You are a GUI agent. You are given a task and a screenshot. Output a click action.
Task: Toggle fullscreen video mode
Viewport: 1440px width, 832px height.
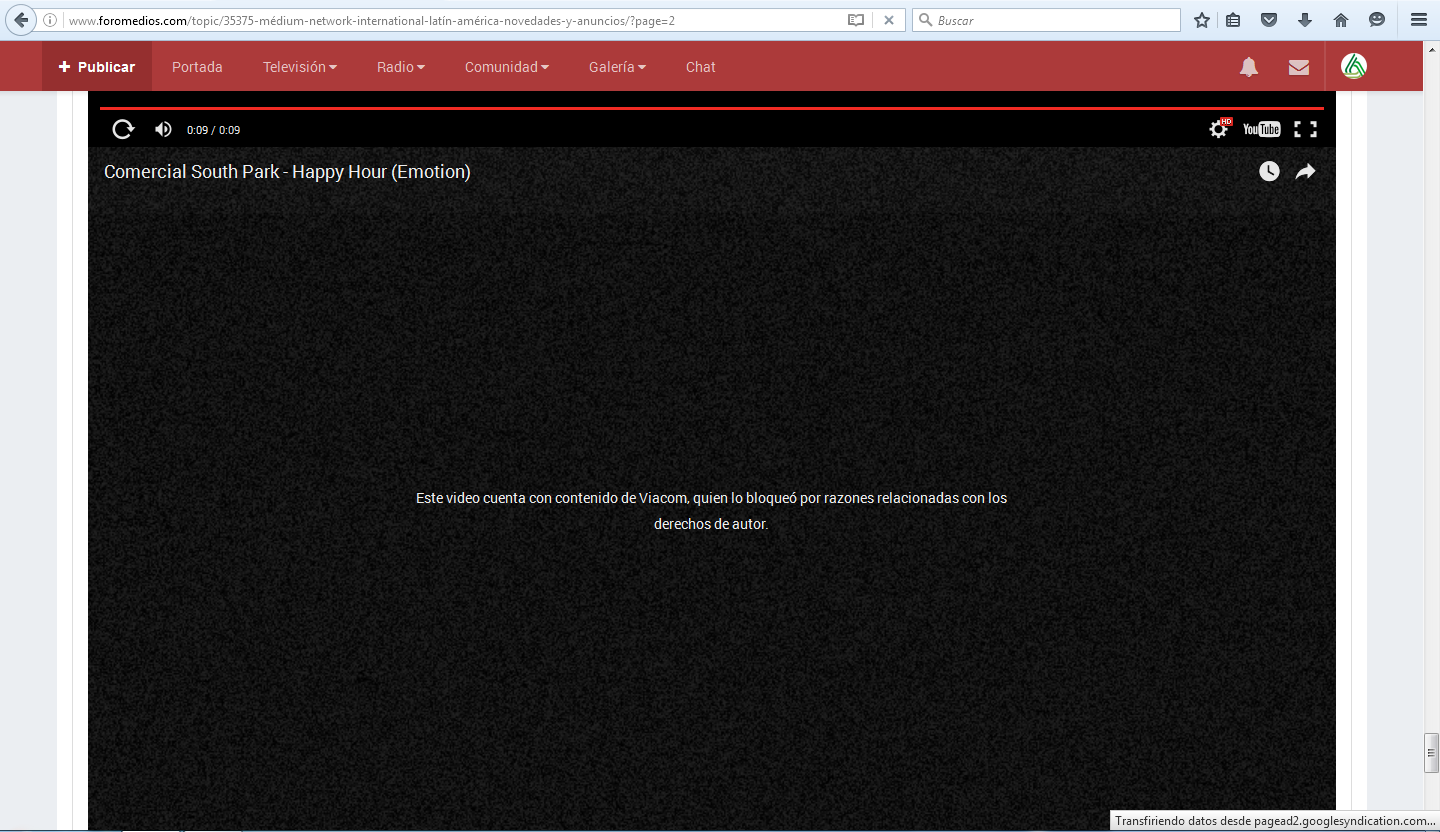1305,129
